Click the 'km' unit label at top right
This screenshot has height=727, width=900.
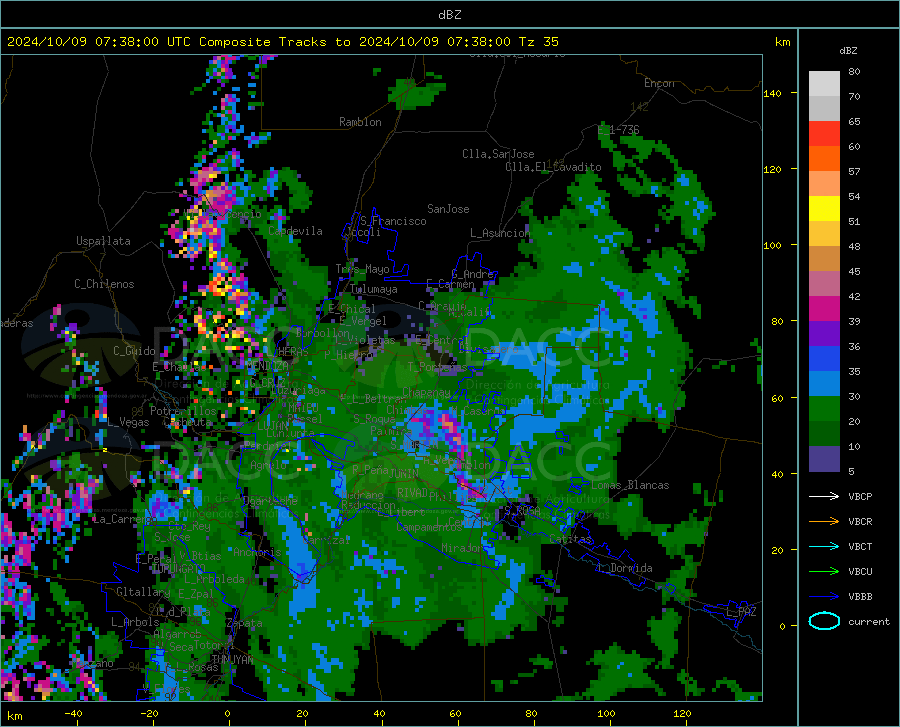[782, 42]
